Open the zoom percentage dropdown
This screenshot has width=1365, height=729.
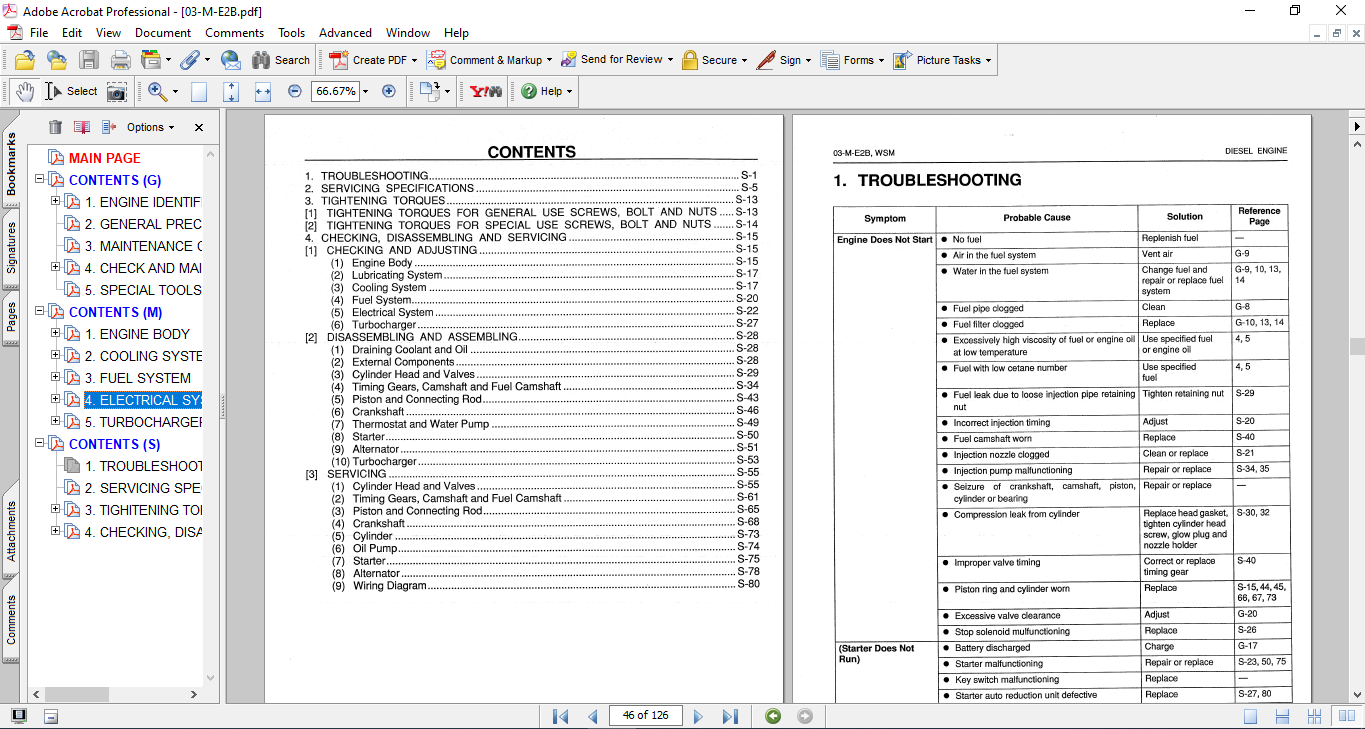click(x=365, y=91)
